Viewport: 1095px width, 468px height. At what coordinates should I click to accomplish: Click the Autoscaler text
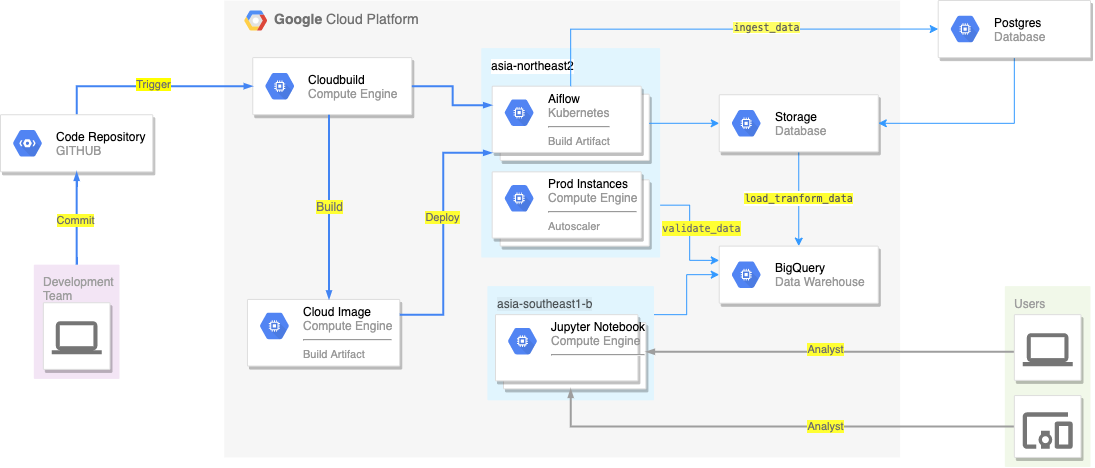[x=574, y=226]
